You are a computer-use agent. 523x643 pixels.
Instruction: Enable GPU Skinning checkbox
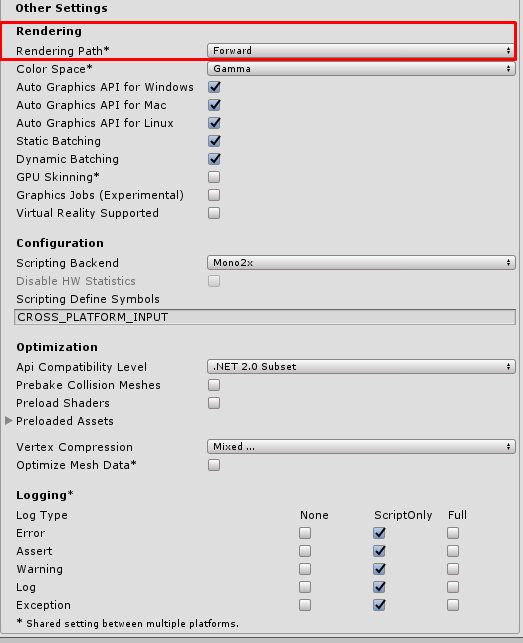click(214, 177)
